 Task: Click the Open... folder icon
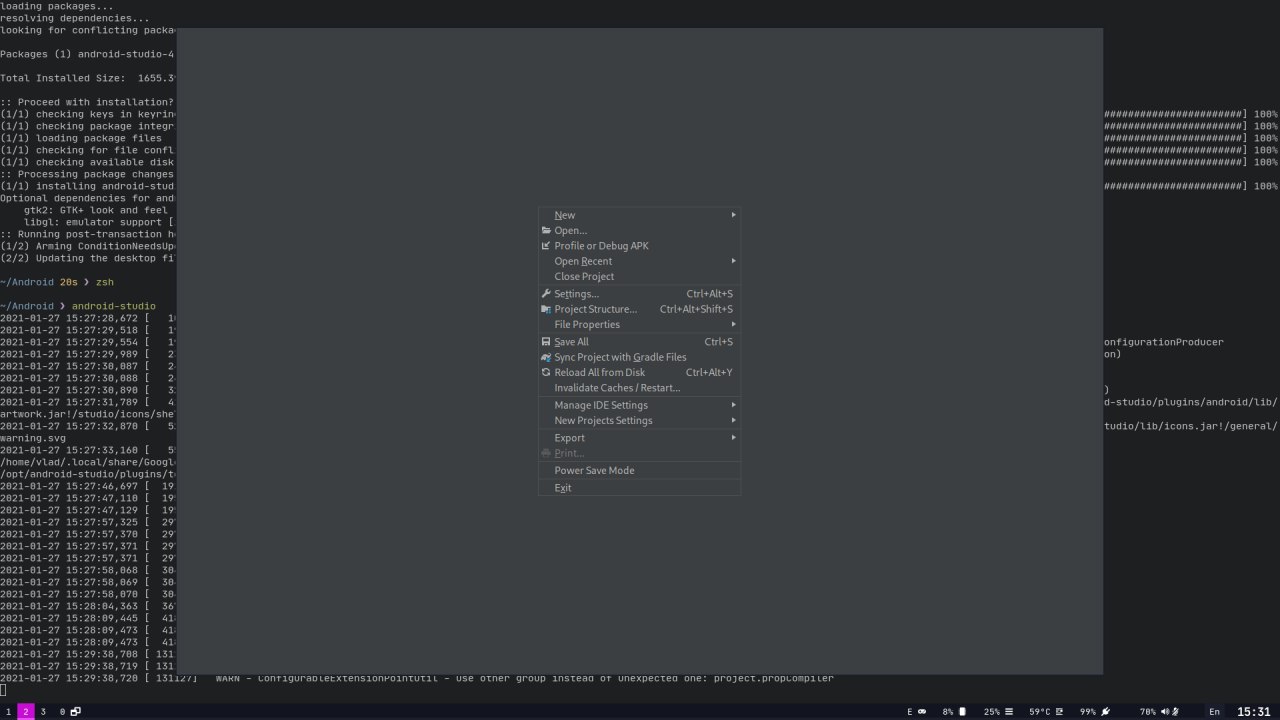(x=546, y=231)
